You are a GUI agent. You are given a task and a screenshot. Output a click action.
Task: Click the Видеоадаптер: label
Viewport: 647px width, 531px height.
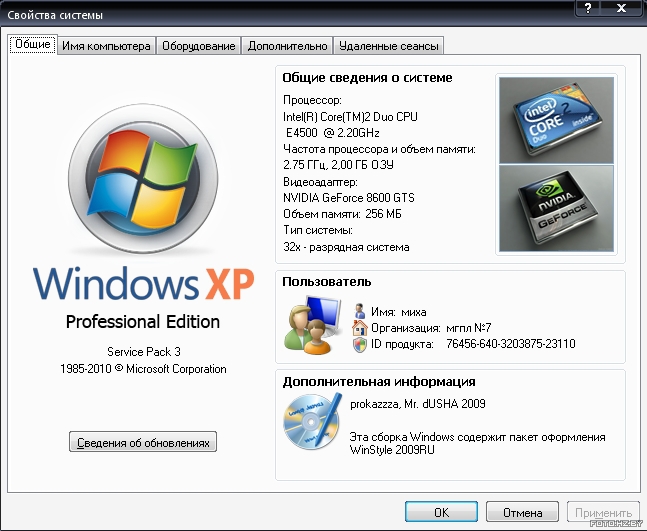point(320,182)
